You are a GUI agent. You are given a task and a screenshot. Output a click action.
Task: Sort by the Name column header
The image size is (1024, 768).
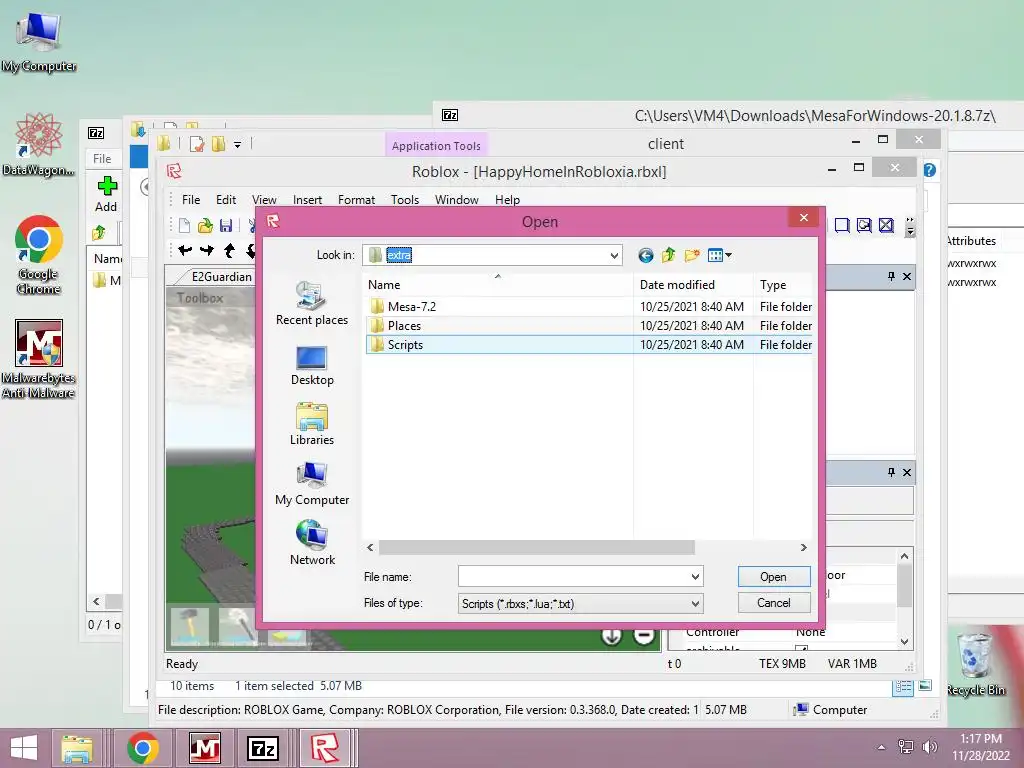pyautogui.click(x=498, y=285)
